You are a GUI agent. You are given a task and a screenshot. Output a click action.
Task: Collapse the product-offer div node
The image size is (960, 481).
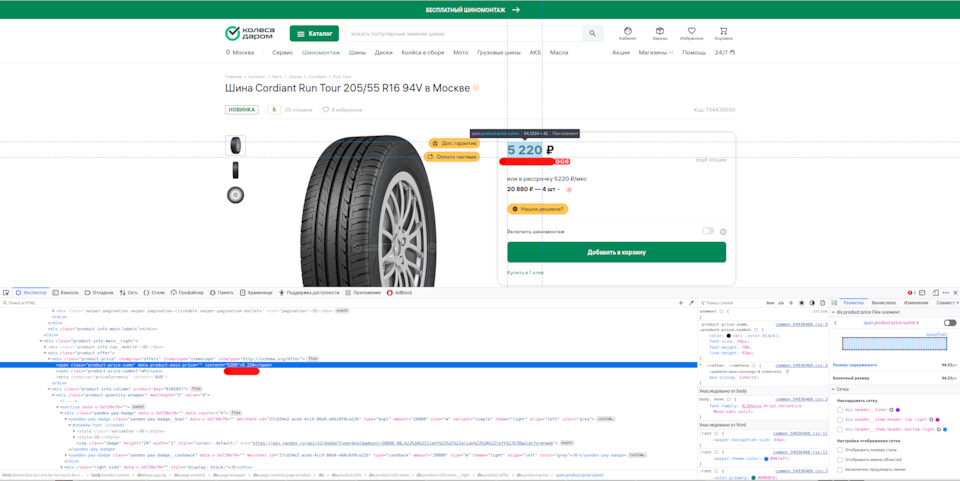(x=45, y=352)
